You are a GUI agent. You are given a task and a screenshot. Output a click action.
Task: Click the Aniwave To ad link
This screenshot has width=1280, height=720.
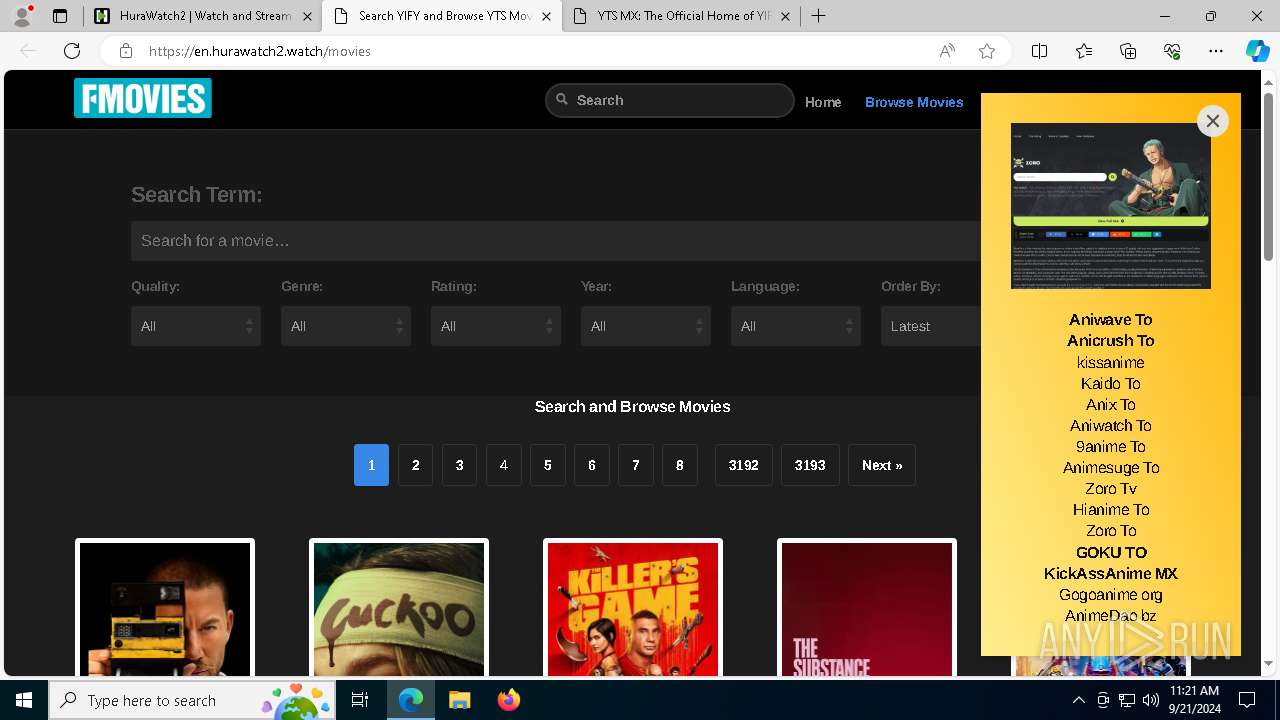1110,320
